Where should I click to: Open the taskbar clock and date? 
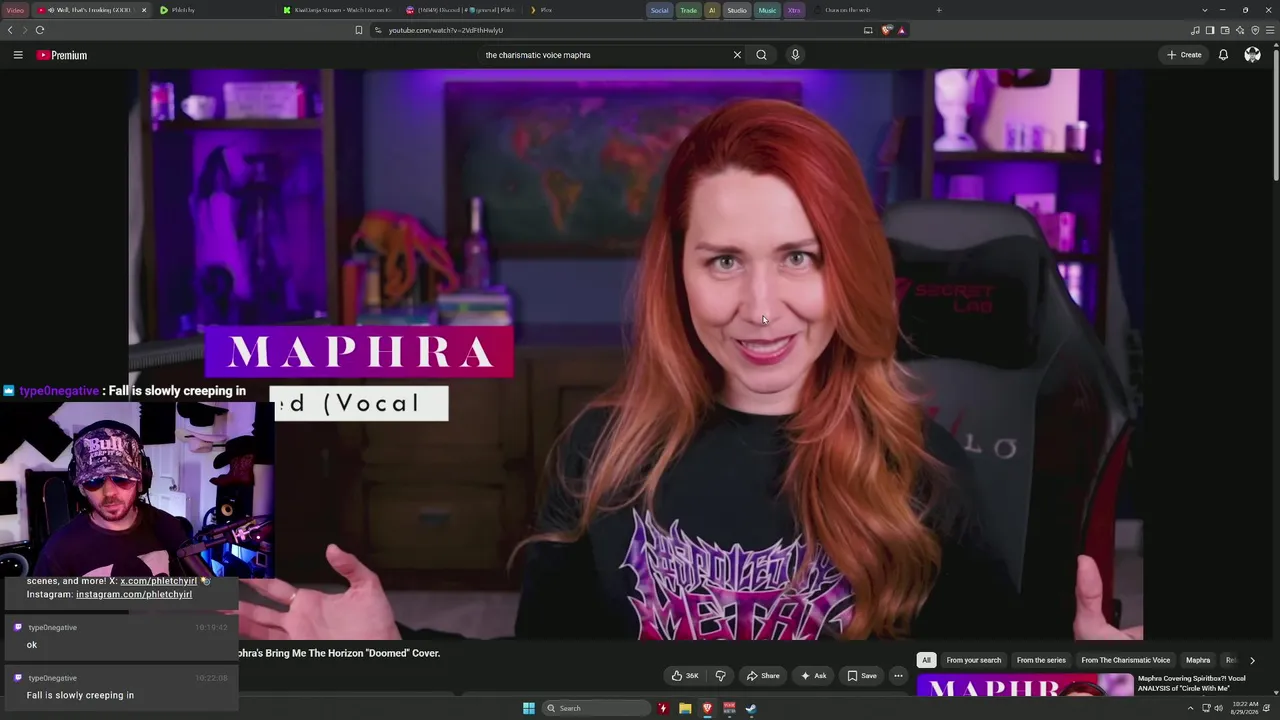tap(1246, 708)
